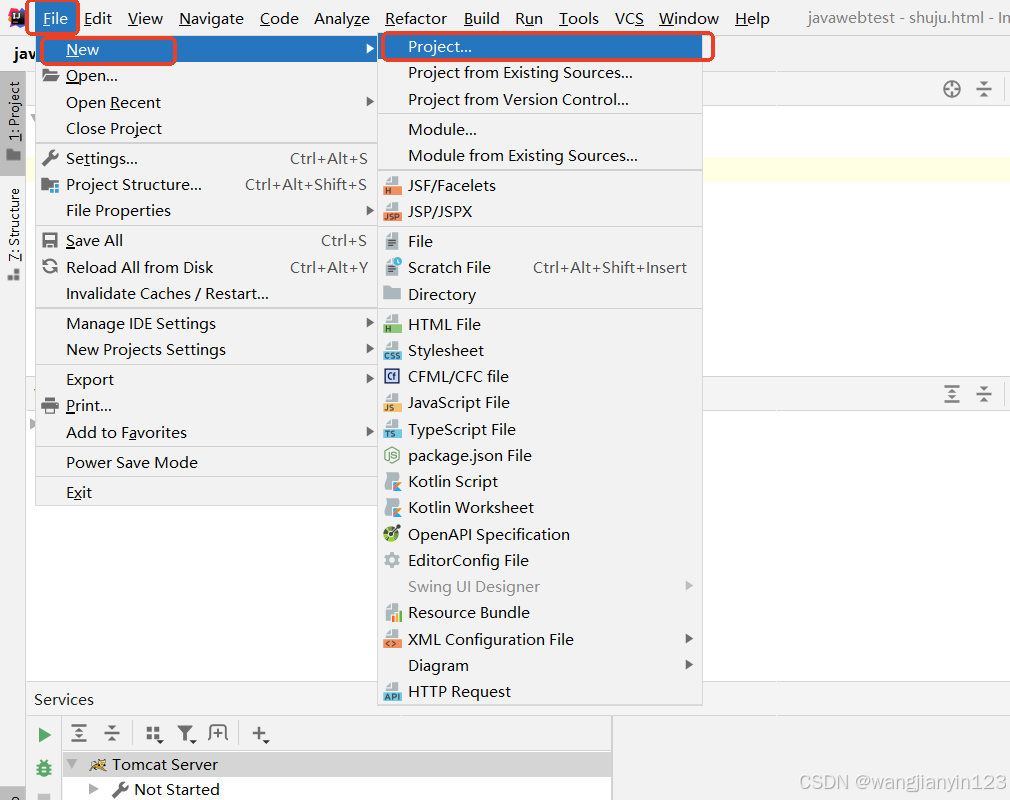Click the Kotlin Script icon
This screenshot has height=800, width=1010.
tap(392, 482)
